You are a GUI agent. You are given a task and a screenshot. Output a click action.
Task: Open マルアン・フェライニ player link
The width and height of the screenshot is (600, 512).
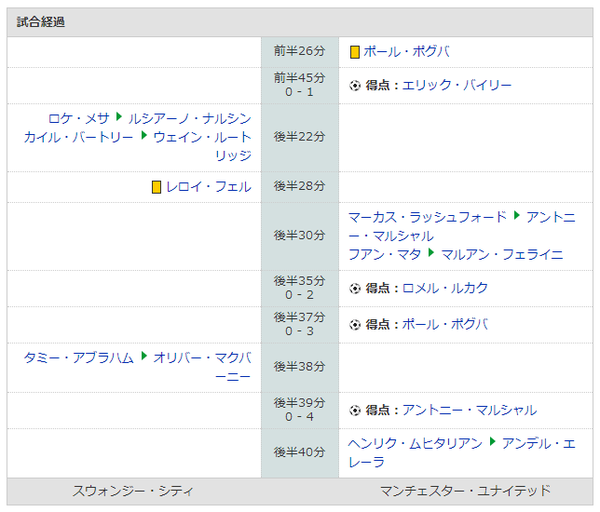502,254
